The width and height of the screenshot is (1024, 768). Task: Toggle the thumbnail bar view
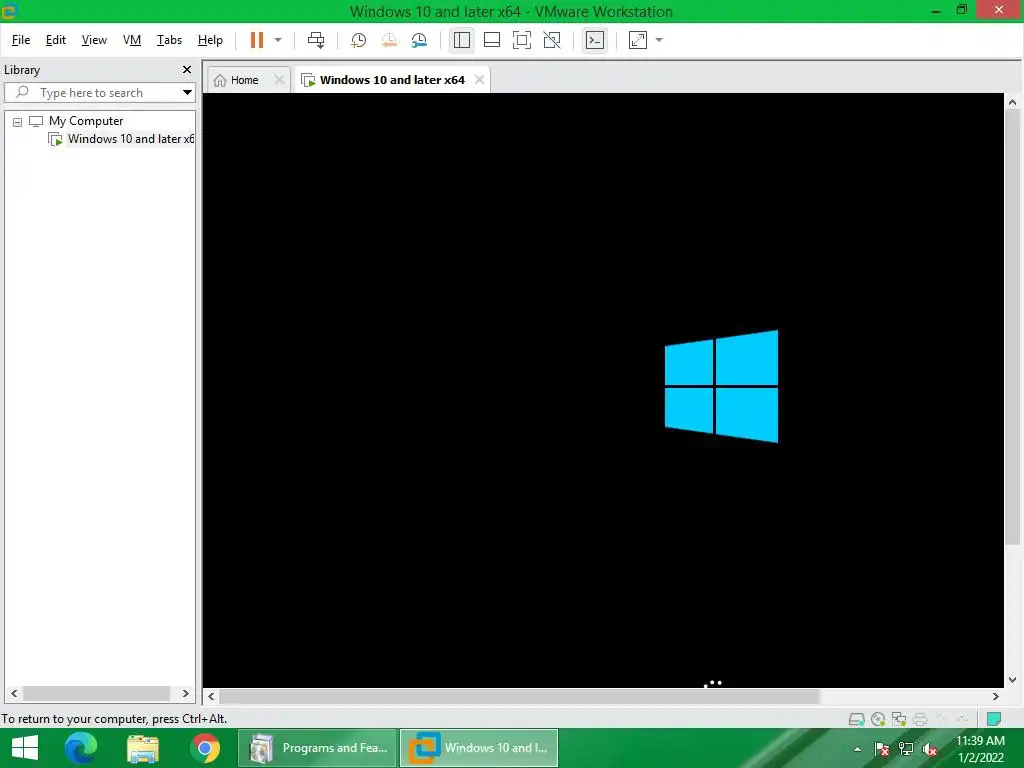tap(492, 40)
